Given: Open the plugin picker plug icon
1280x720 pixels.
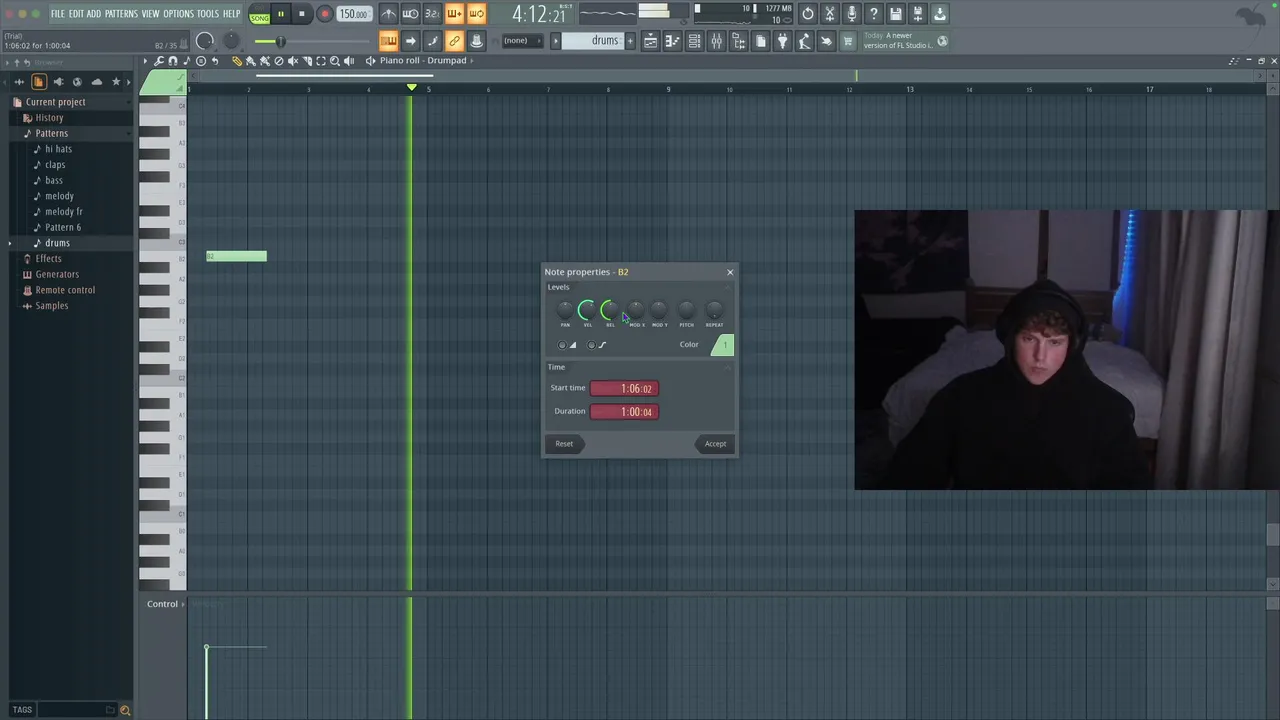Looking at the screenshot, I should (x=782, y=41).
